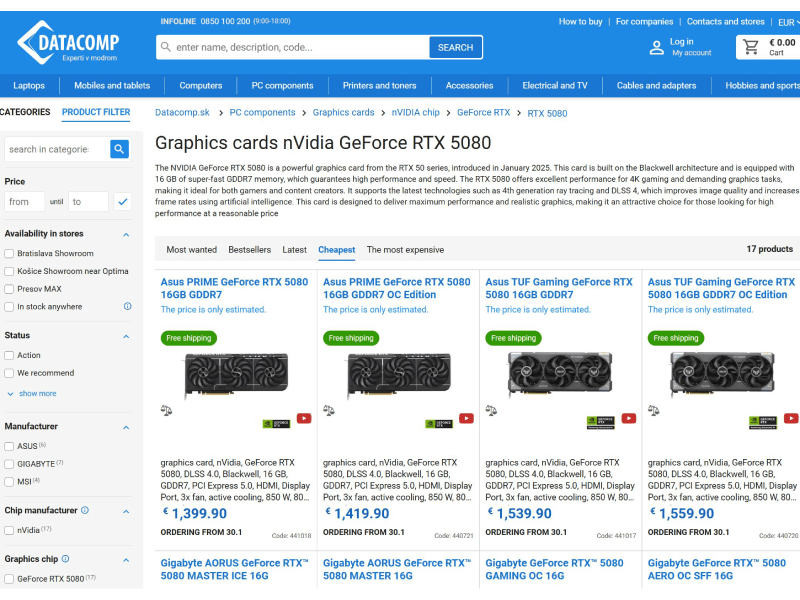Expand show more status options

click(32, 393)
